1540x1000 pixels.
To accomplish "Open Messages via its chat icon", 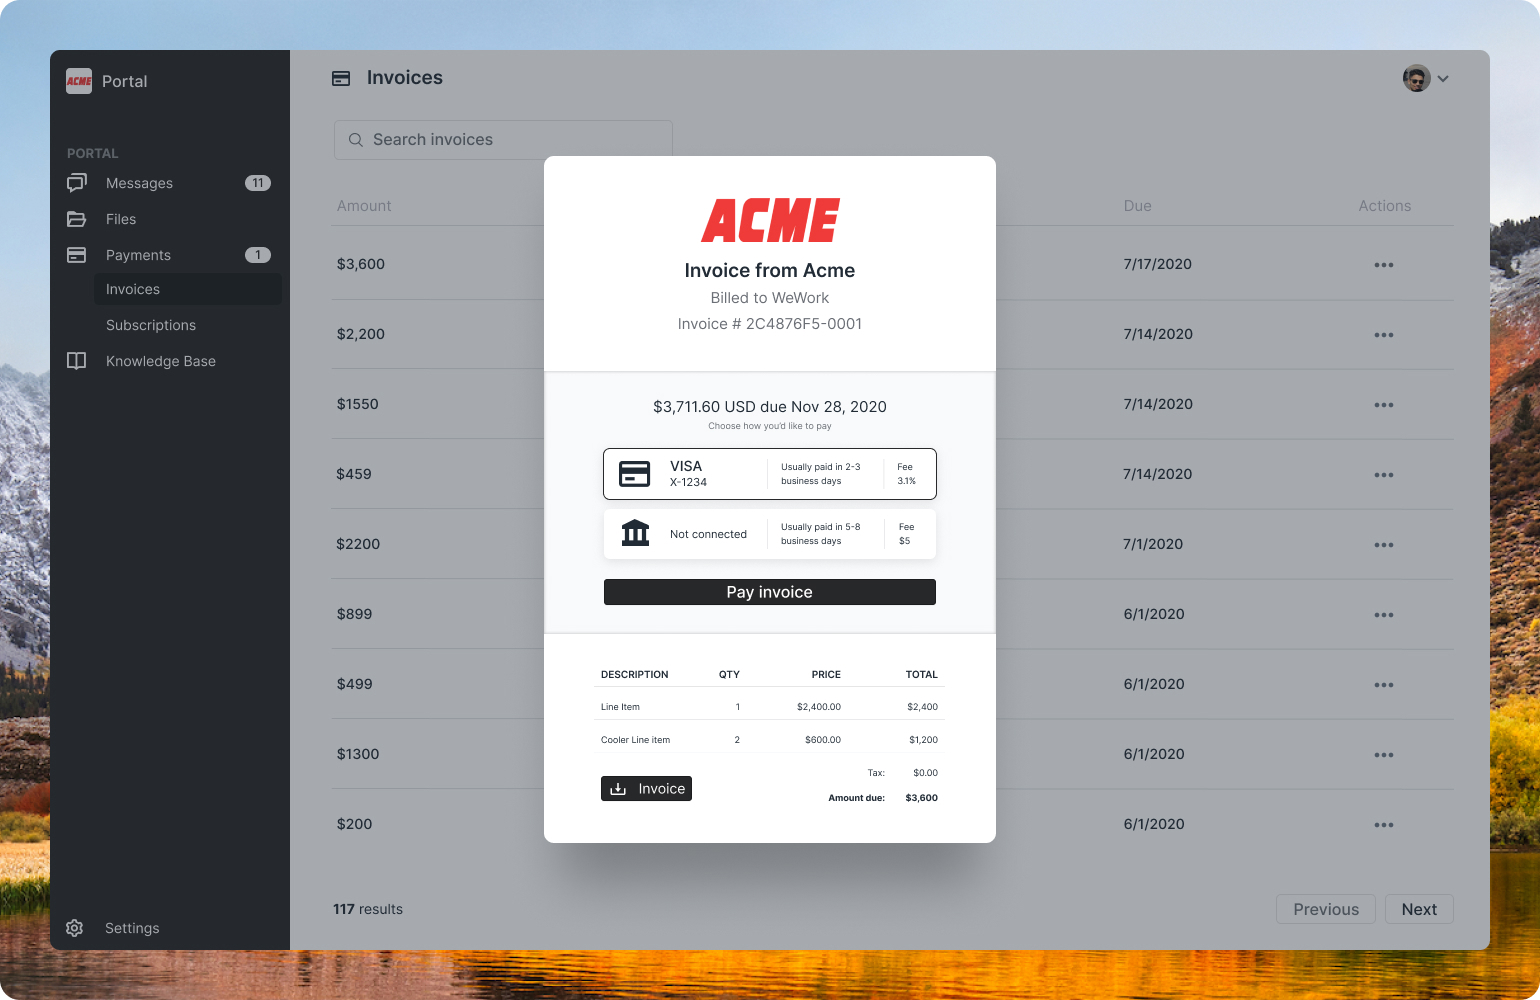I will pos(77,183).
